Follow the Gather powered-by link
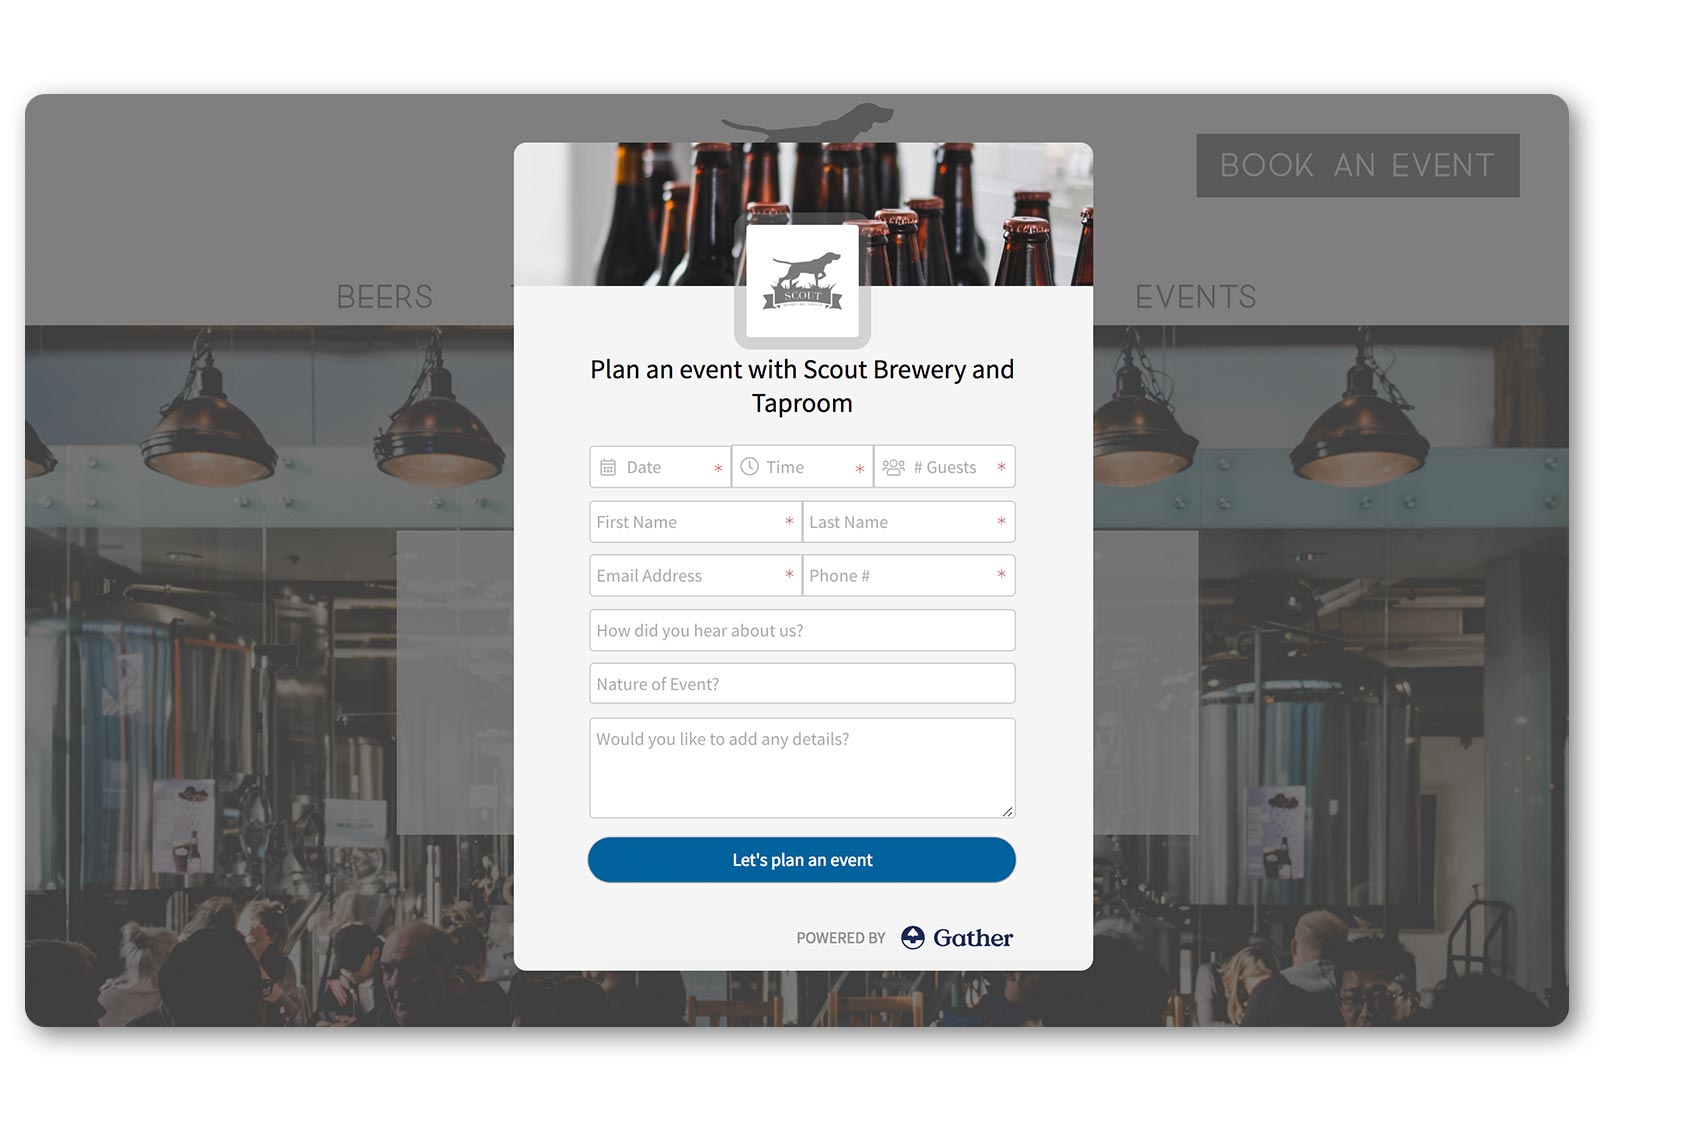The image size is (1708, 1123). click(x=957, y=937)
